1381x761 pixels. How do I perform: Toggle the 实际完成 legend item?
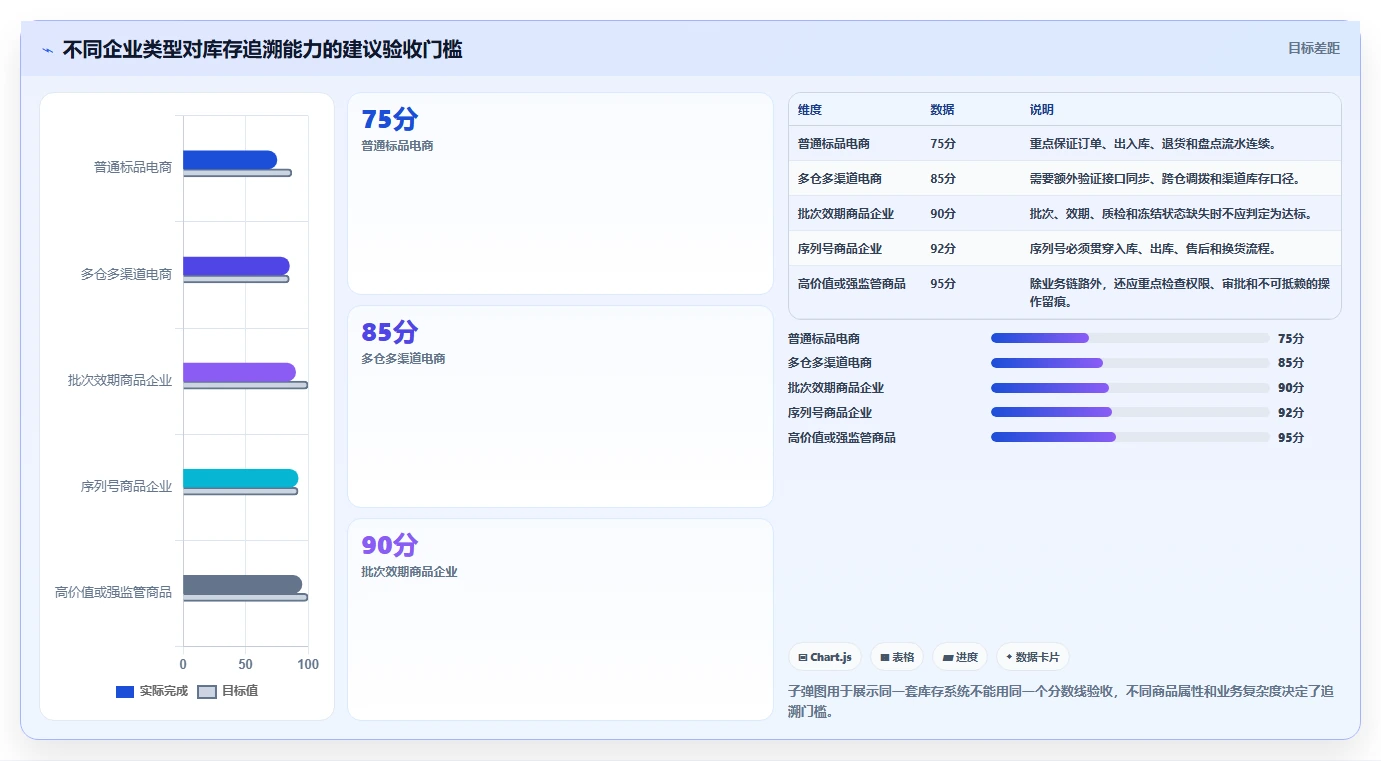point(152,691)
